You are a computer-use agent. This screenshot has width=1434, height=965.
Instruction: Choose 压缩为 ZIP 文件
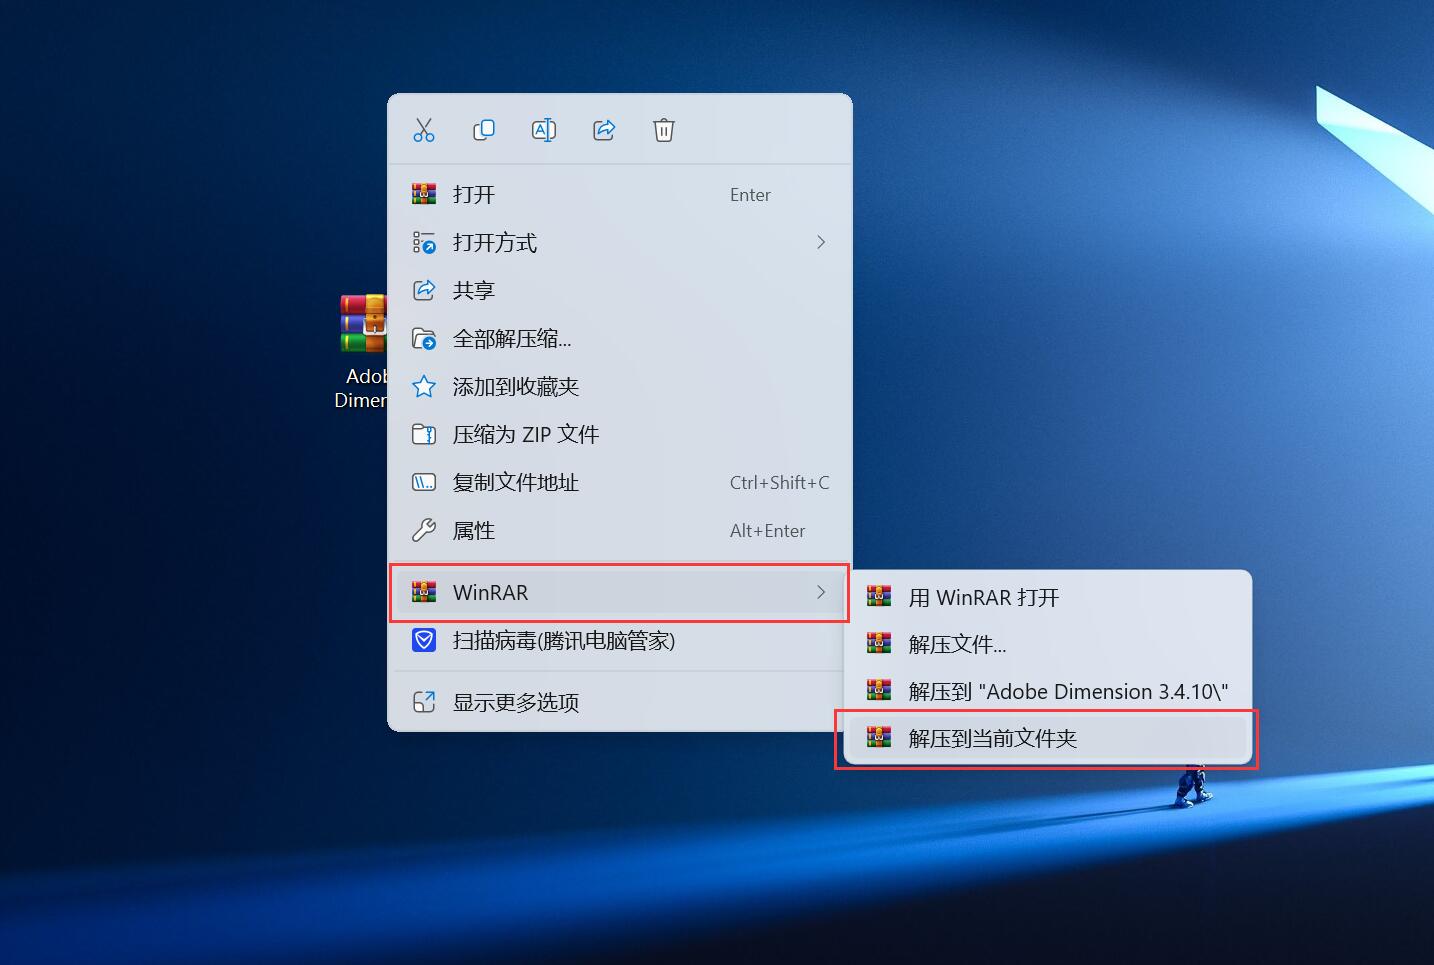[526, 435]
